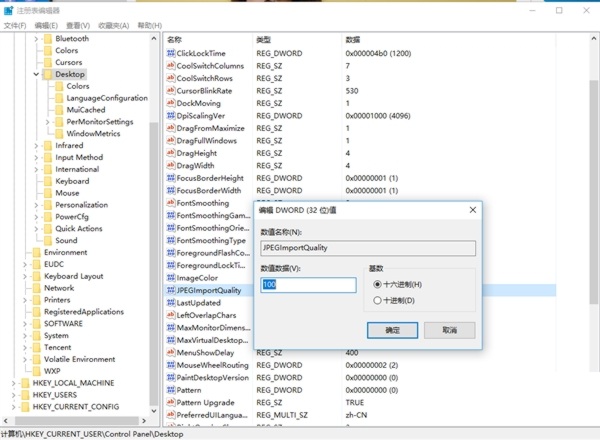Click the MouseWheelRouting DWORD icon
600x440 pixels.
[171, 365]
